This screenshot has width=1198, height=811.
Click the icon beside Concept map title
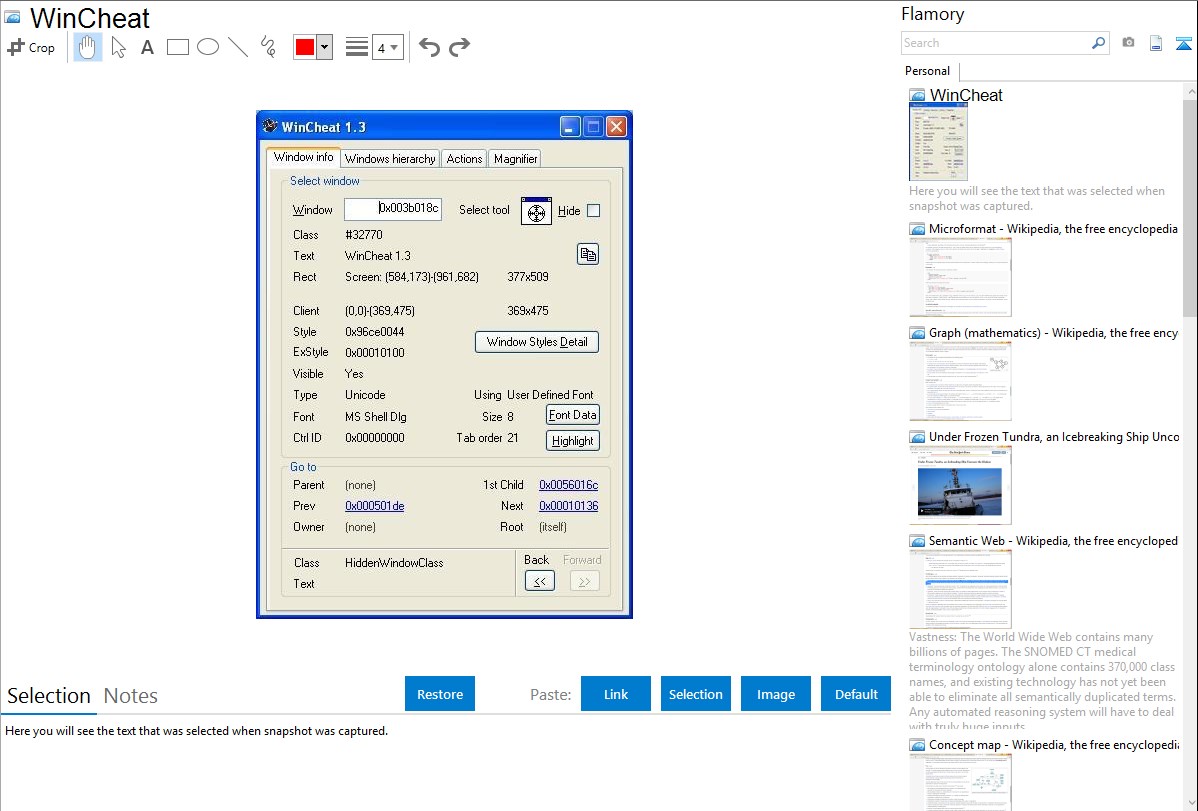(x=917, y=745)
